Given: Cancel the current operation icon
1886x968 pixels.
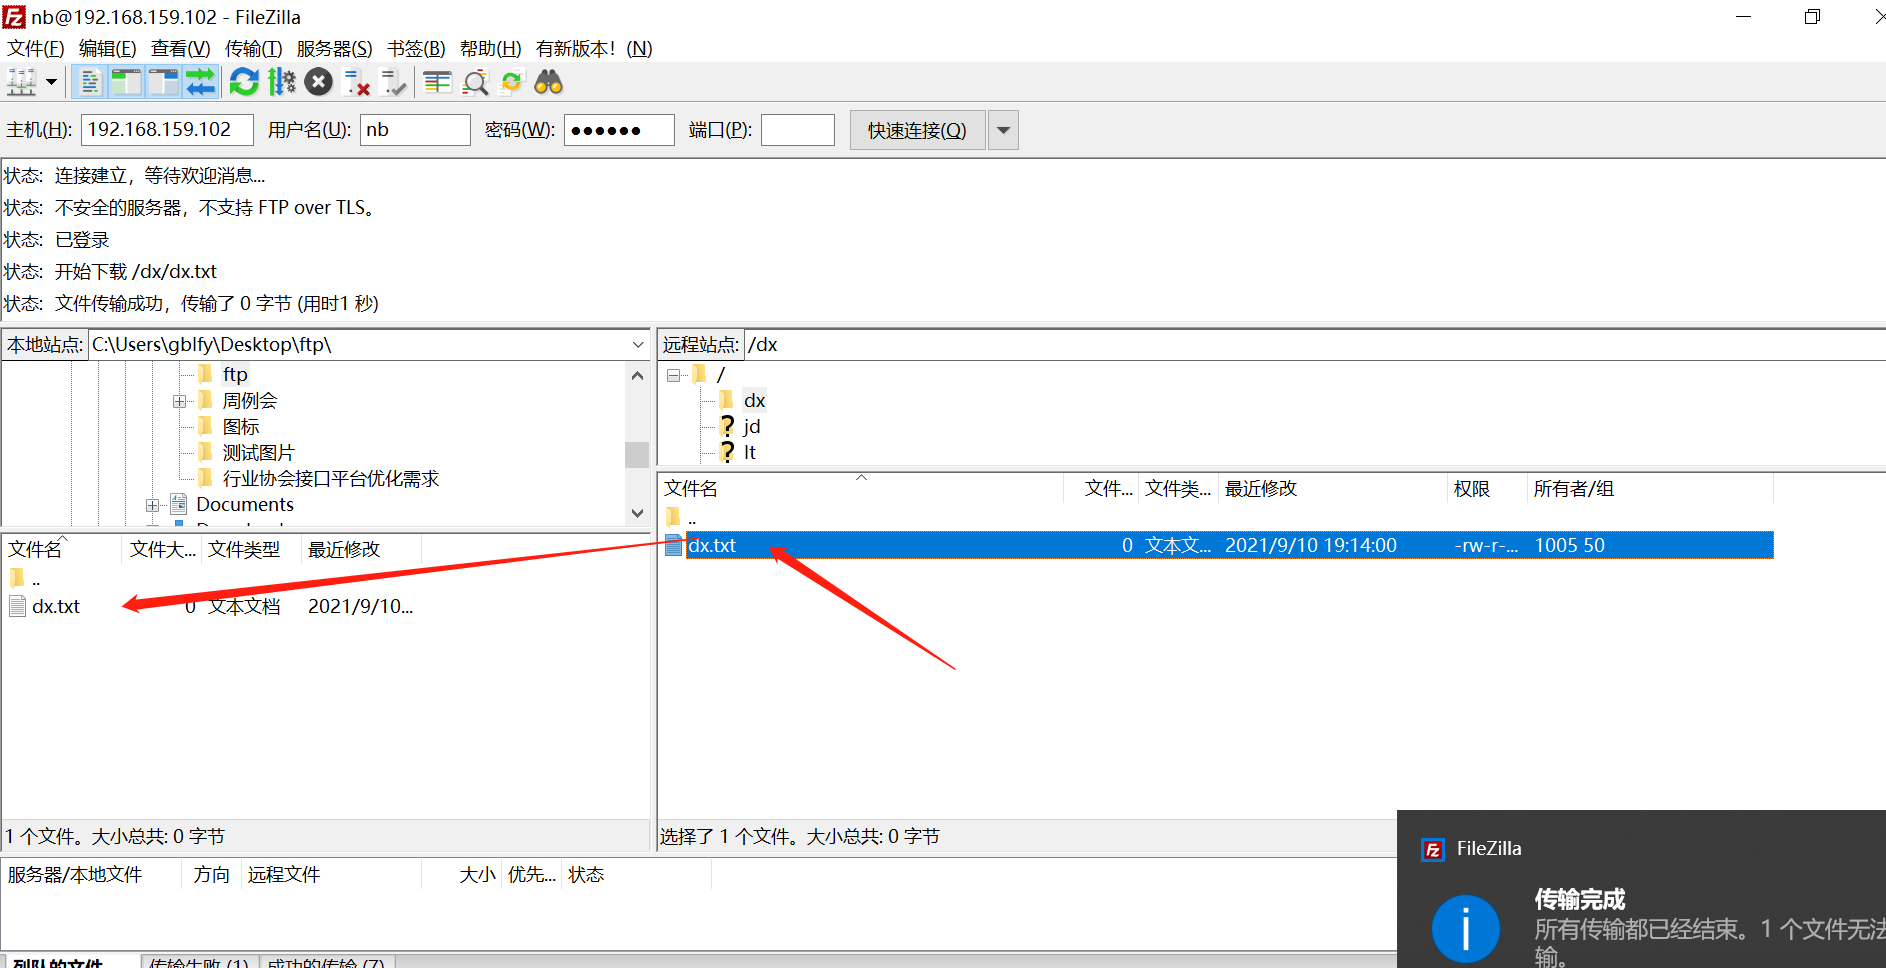Looking at the screenshot, I should [319, 82].
